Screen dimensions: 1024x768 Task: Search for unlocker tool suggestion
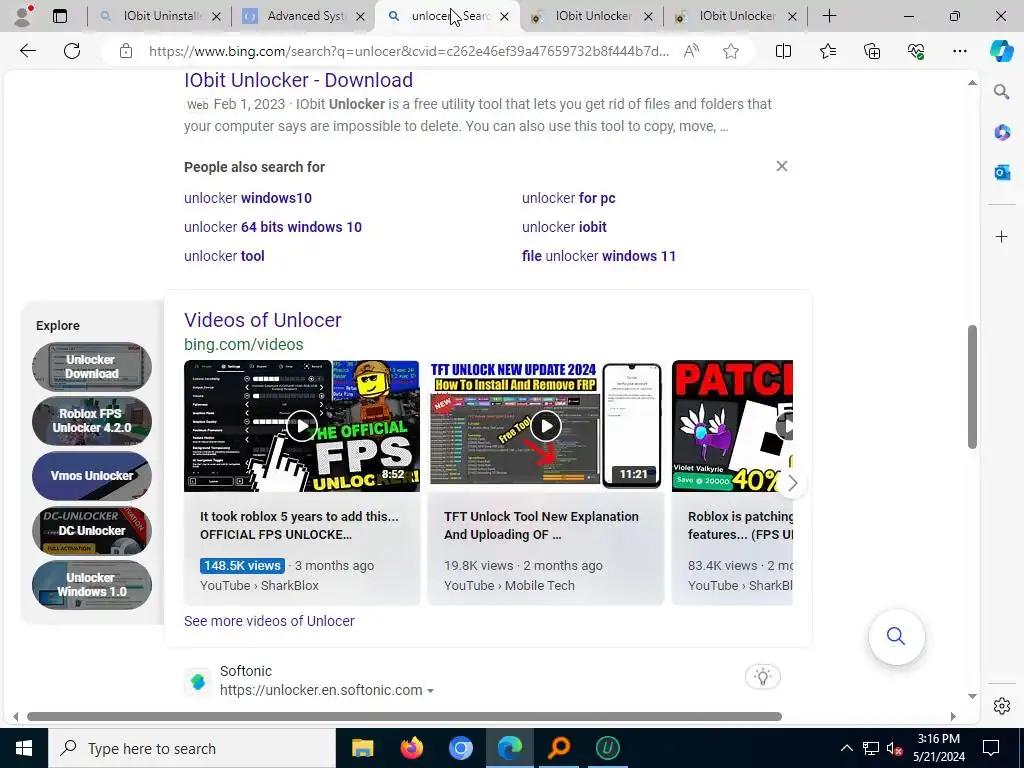click(224, 256)
